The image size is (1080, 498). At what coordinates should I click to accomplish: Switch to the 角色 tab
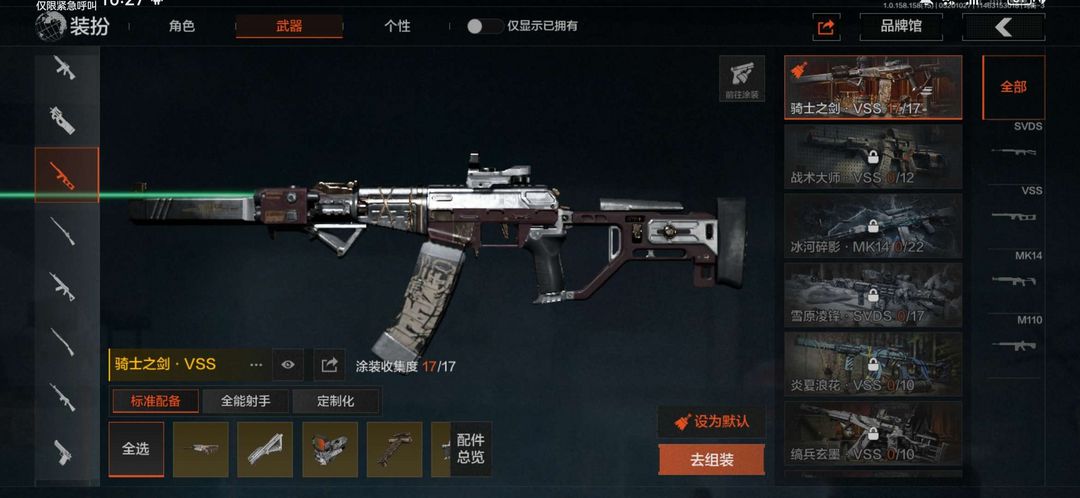click(182, 26)
